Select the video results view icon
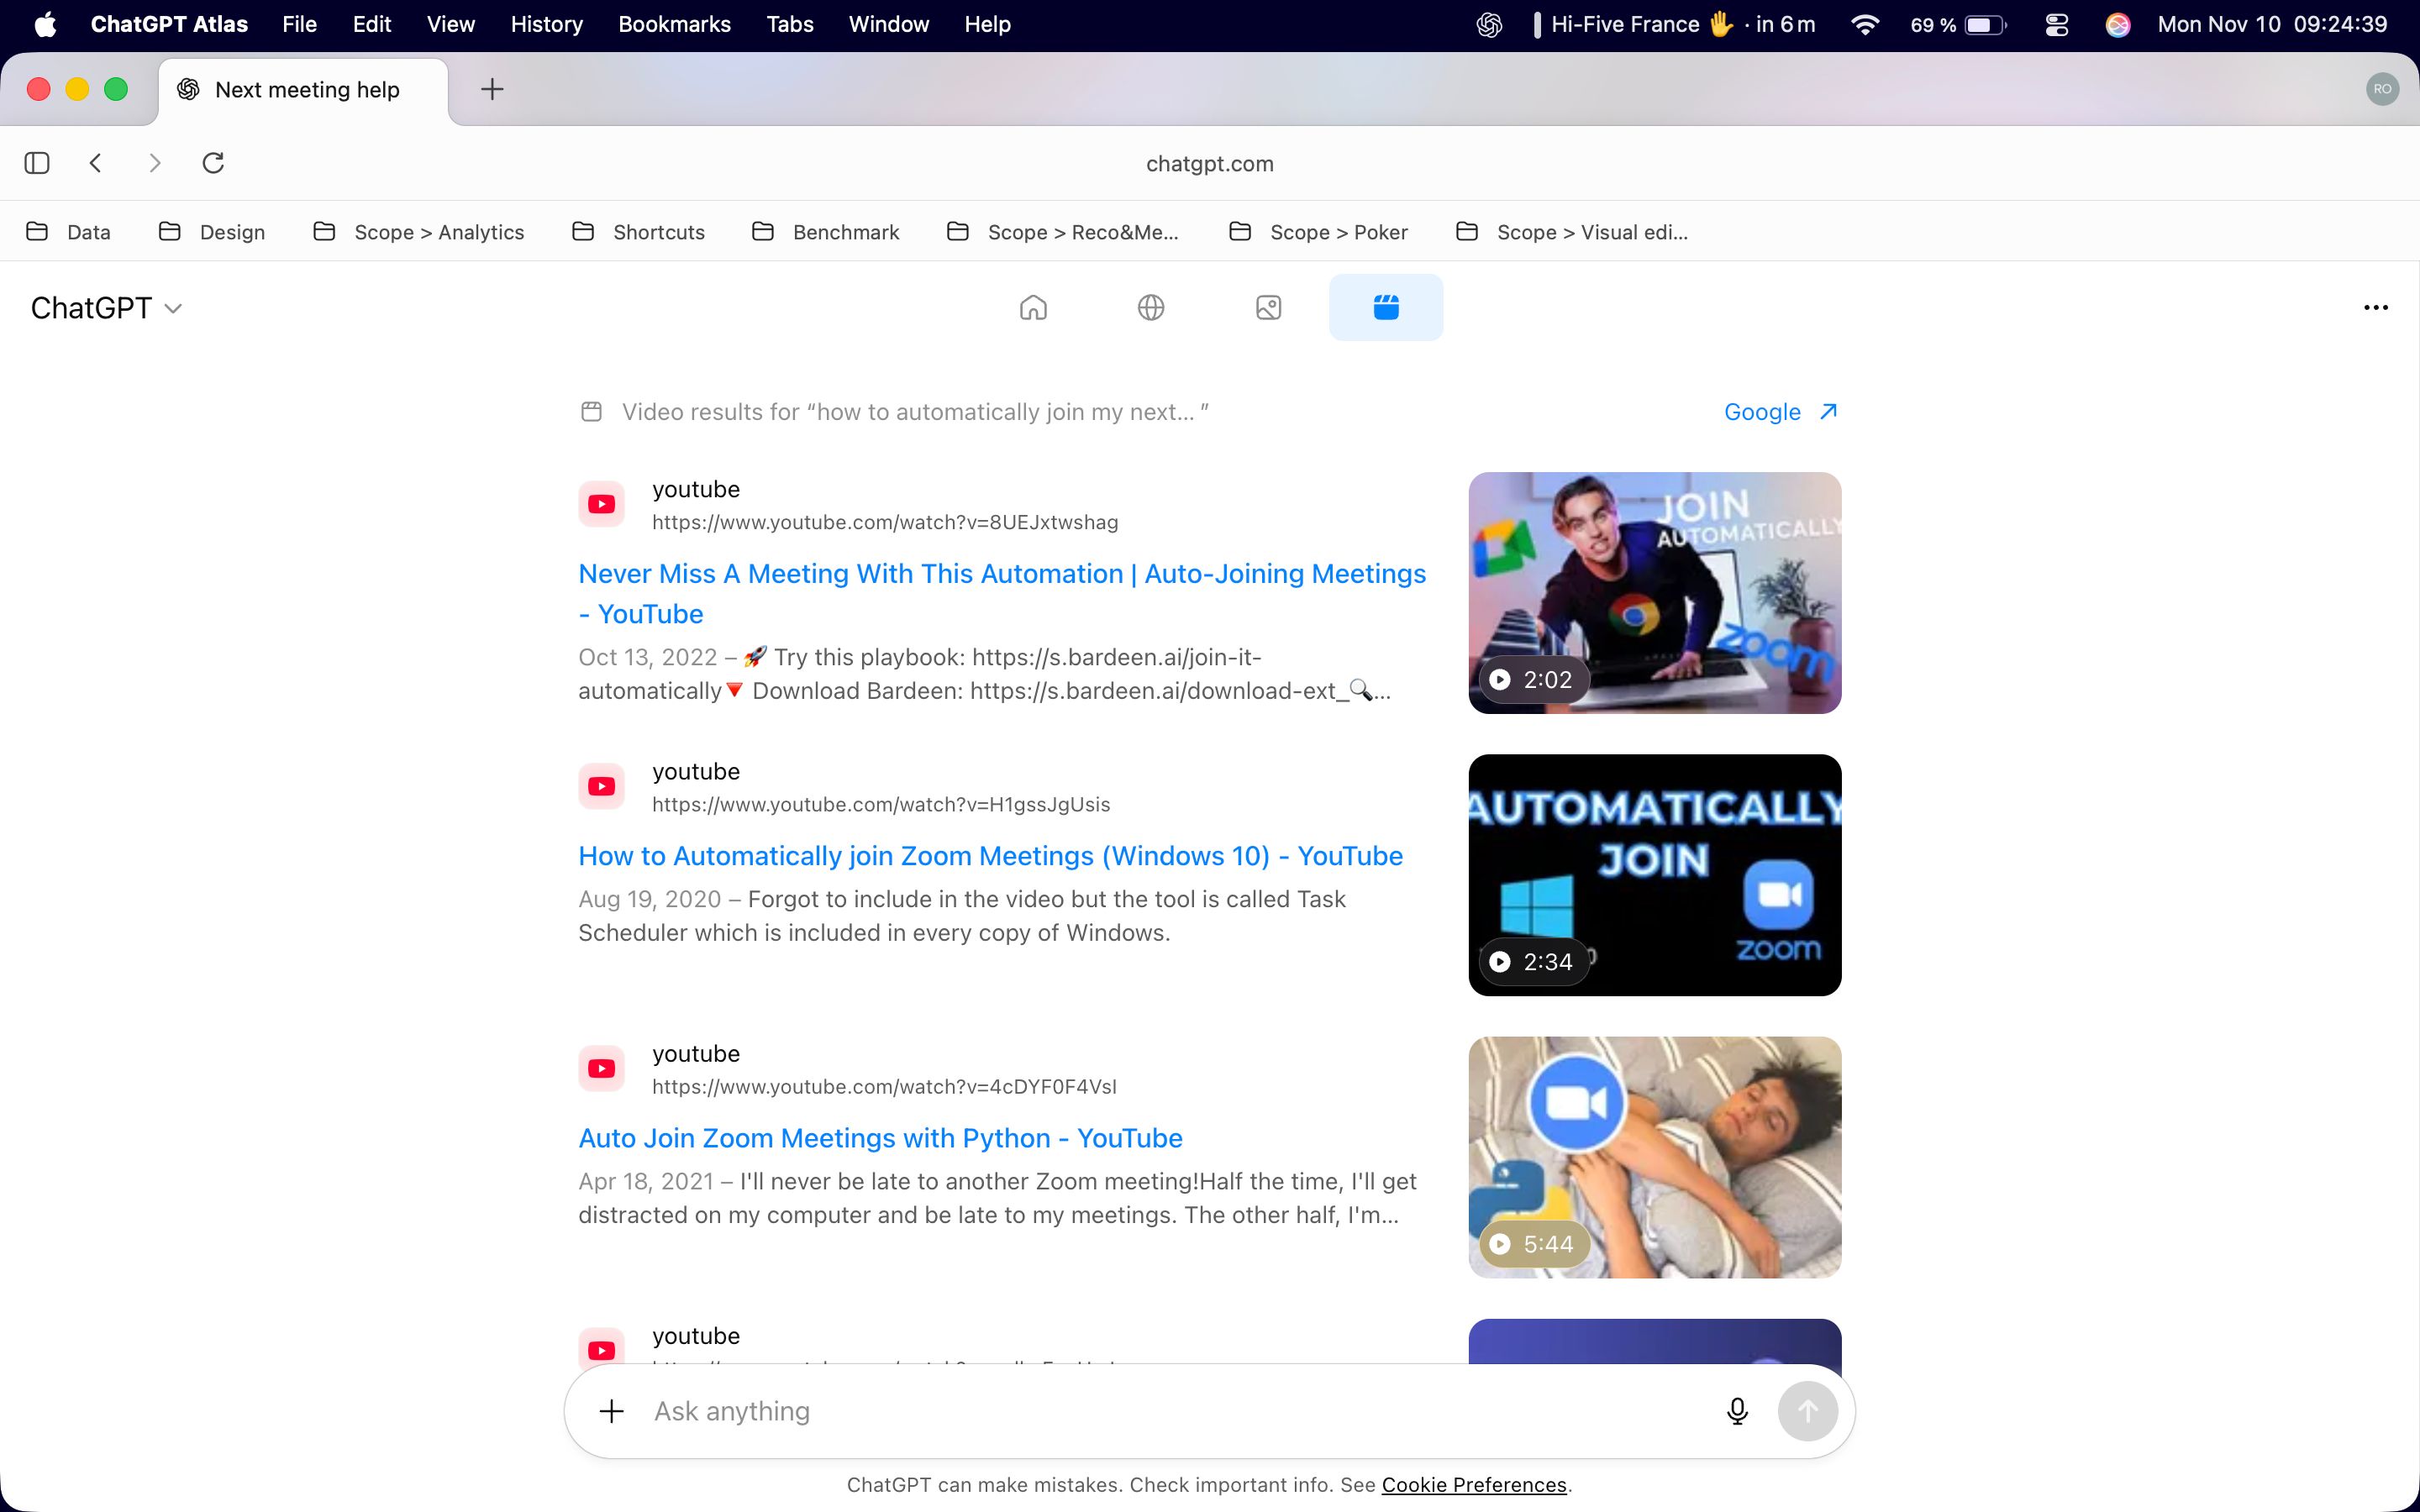This screenshot has height=1512, width=2420. [1386, 307]
